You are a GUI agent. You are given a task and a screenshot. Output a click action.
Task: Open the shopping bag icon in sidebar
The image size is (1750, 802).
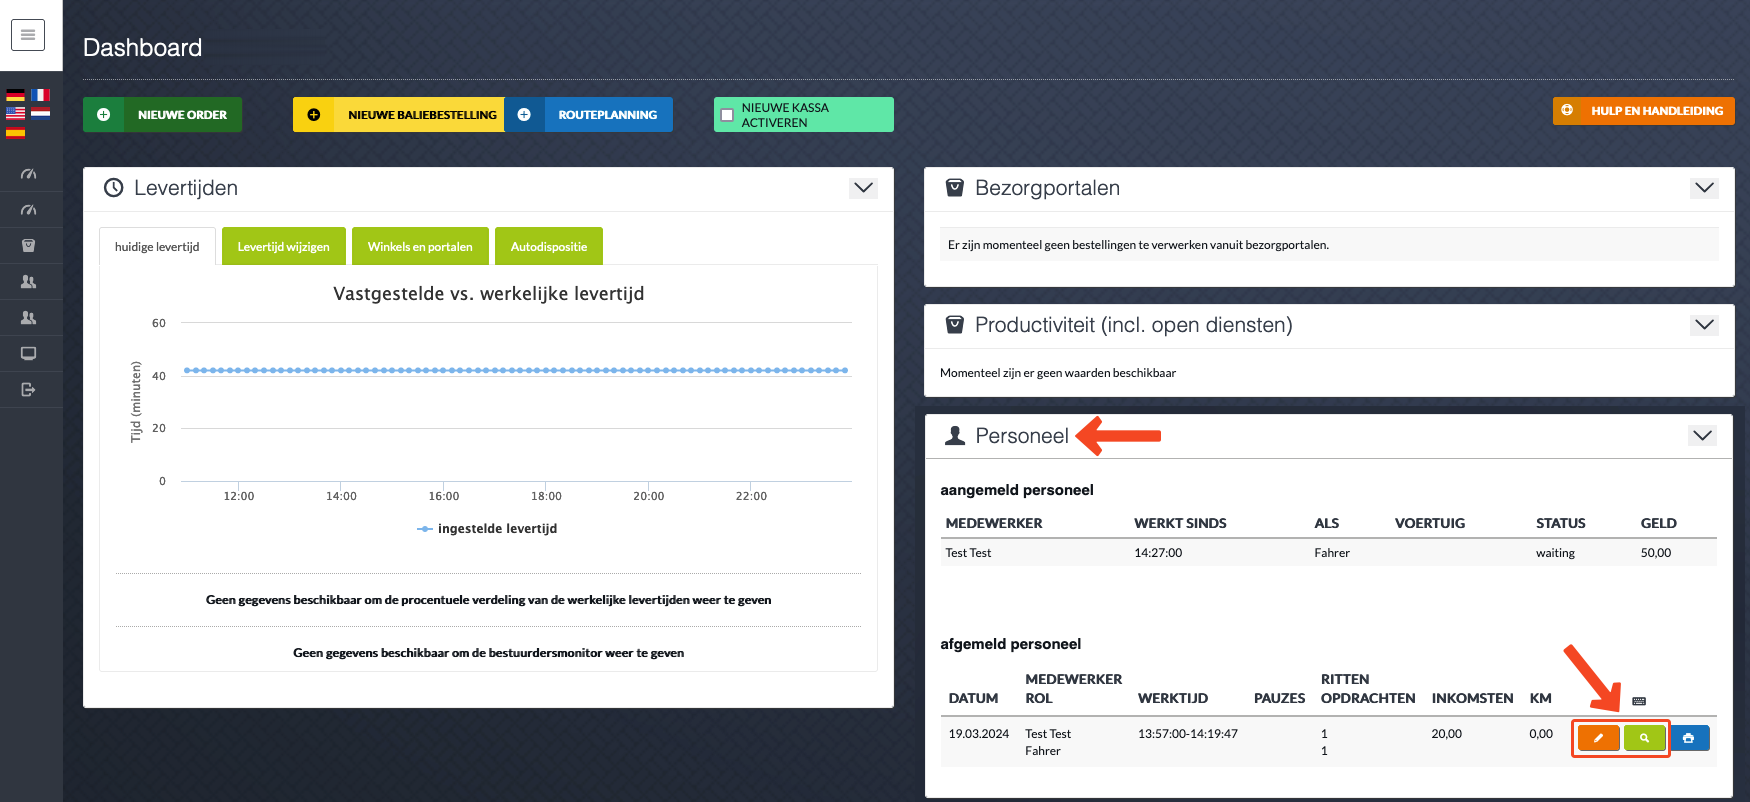(29, 246)
